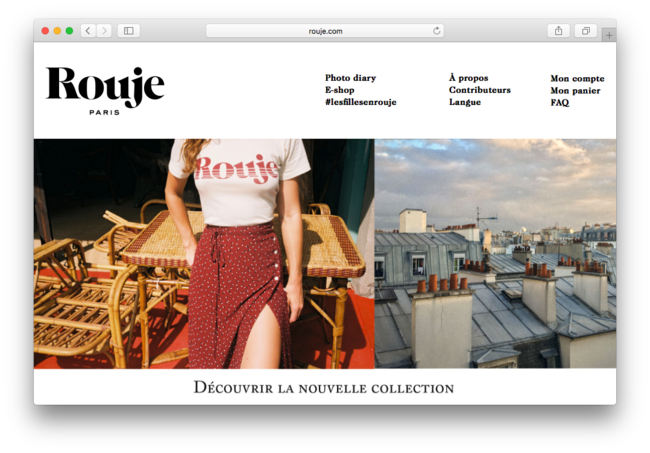650x453 pixels.
Task: Click the Paris rooftops photo
Action: click(495, 254)
